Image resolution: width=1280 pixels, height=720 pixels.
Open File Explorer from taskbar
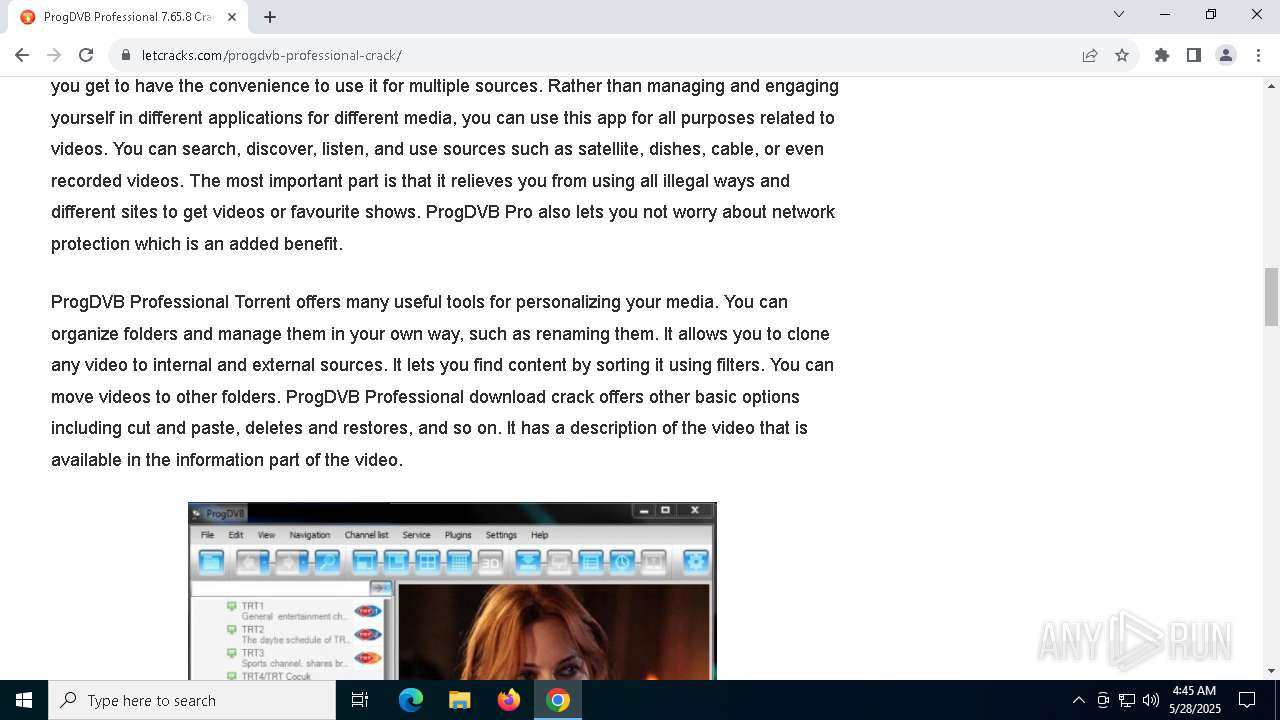[x=459, y=700]
